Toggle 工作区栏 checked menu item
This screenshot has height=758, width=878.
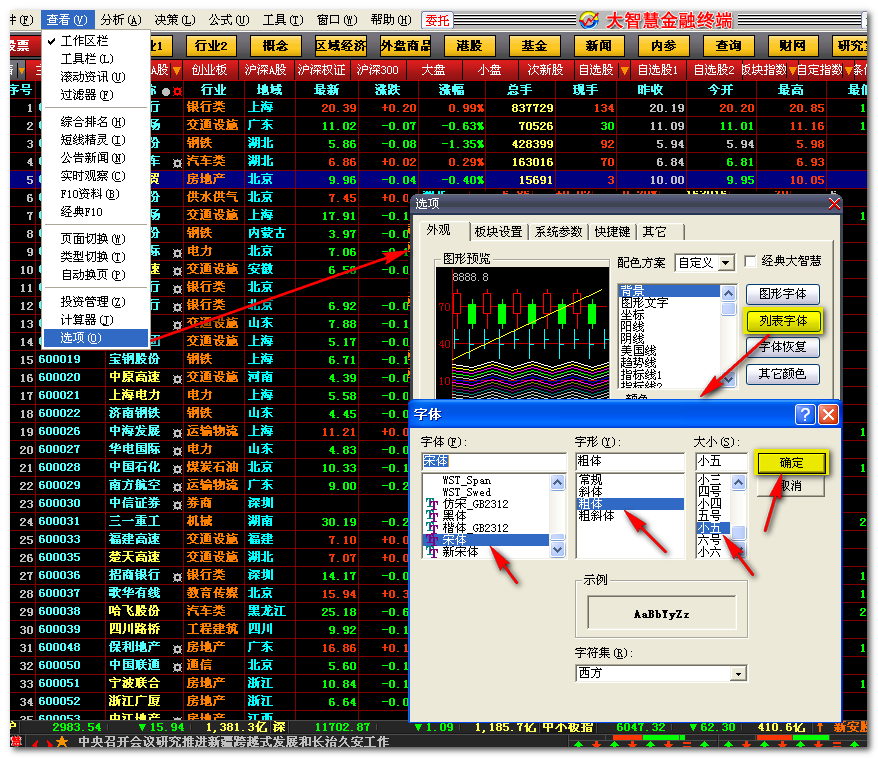click(x=84, y=40)
